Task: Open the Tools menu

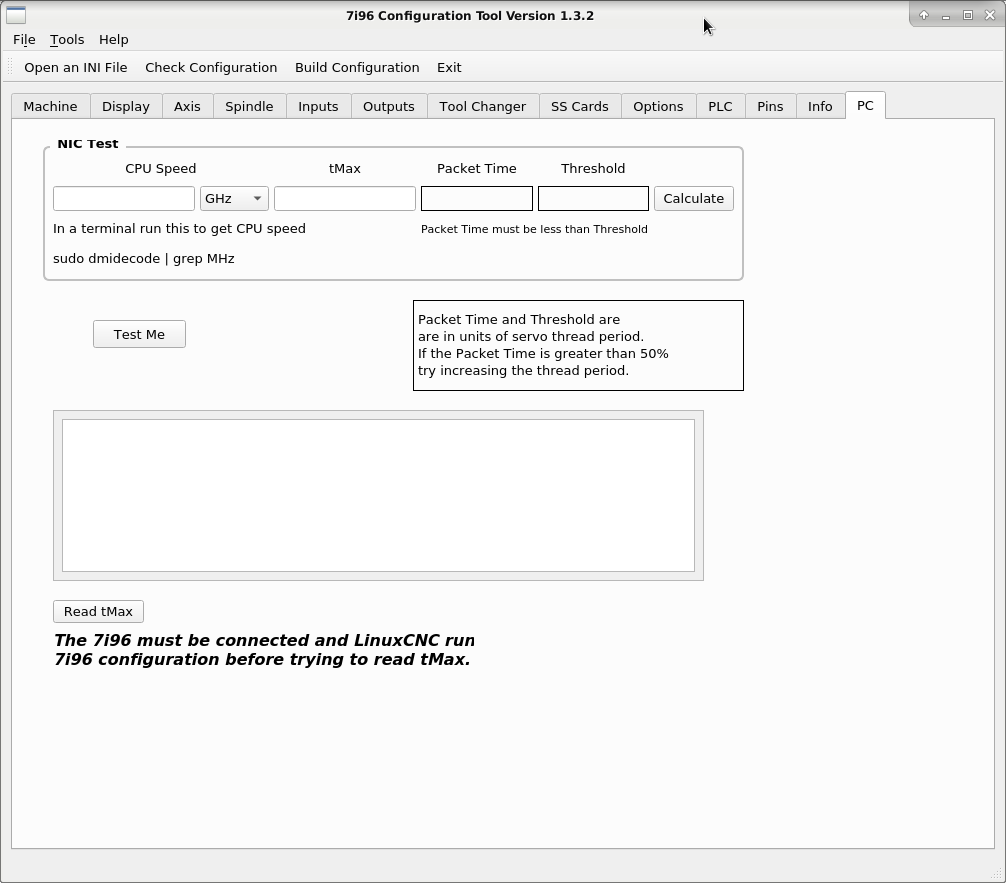Action: coord(67,40)
